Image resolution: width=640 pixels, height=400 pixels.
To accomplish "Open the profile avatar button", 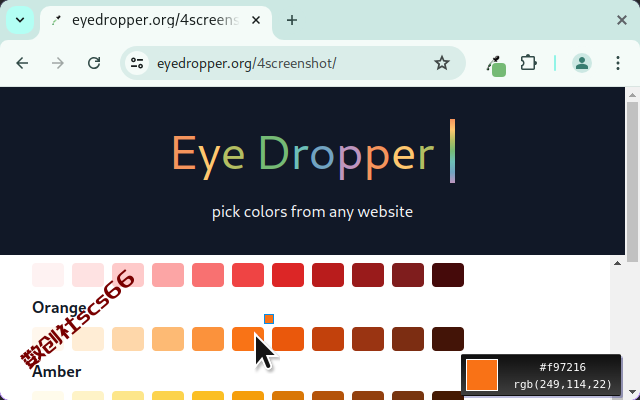I will pos(582,63).
